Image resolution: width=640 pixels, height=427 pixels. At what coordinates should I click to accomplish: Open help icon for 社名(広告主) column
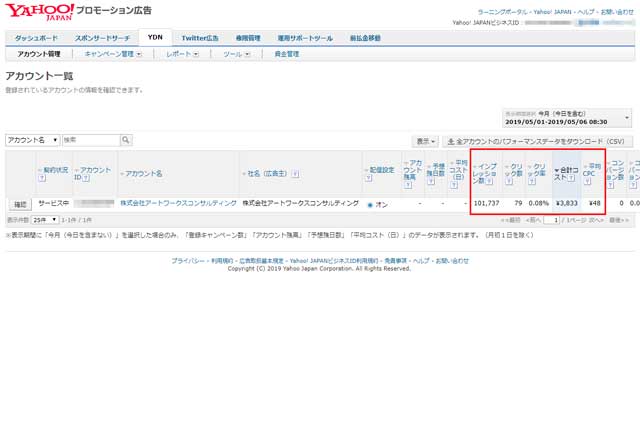click(295, 174)
